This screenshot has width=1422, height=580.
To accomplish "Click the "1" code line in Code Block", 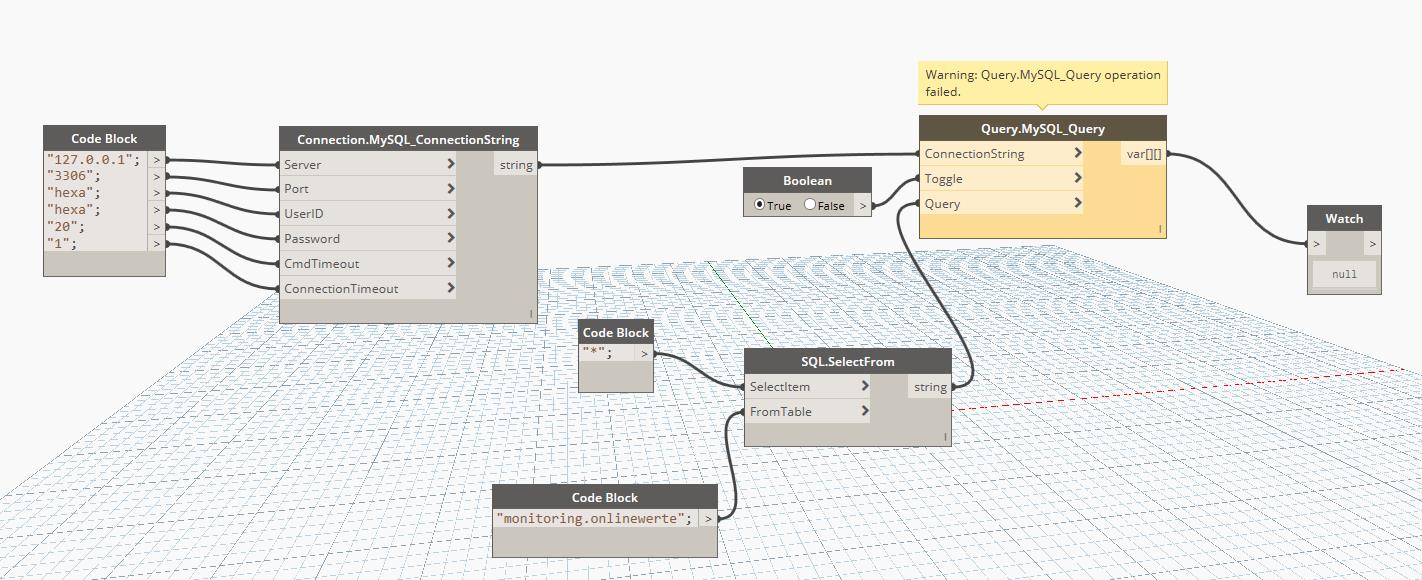I will 62,244.
